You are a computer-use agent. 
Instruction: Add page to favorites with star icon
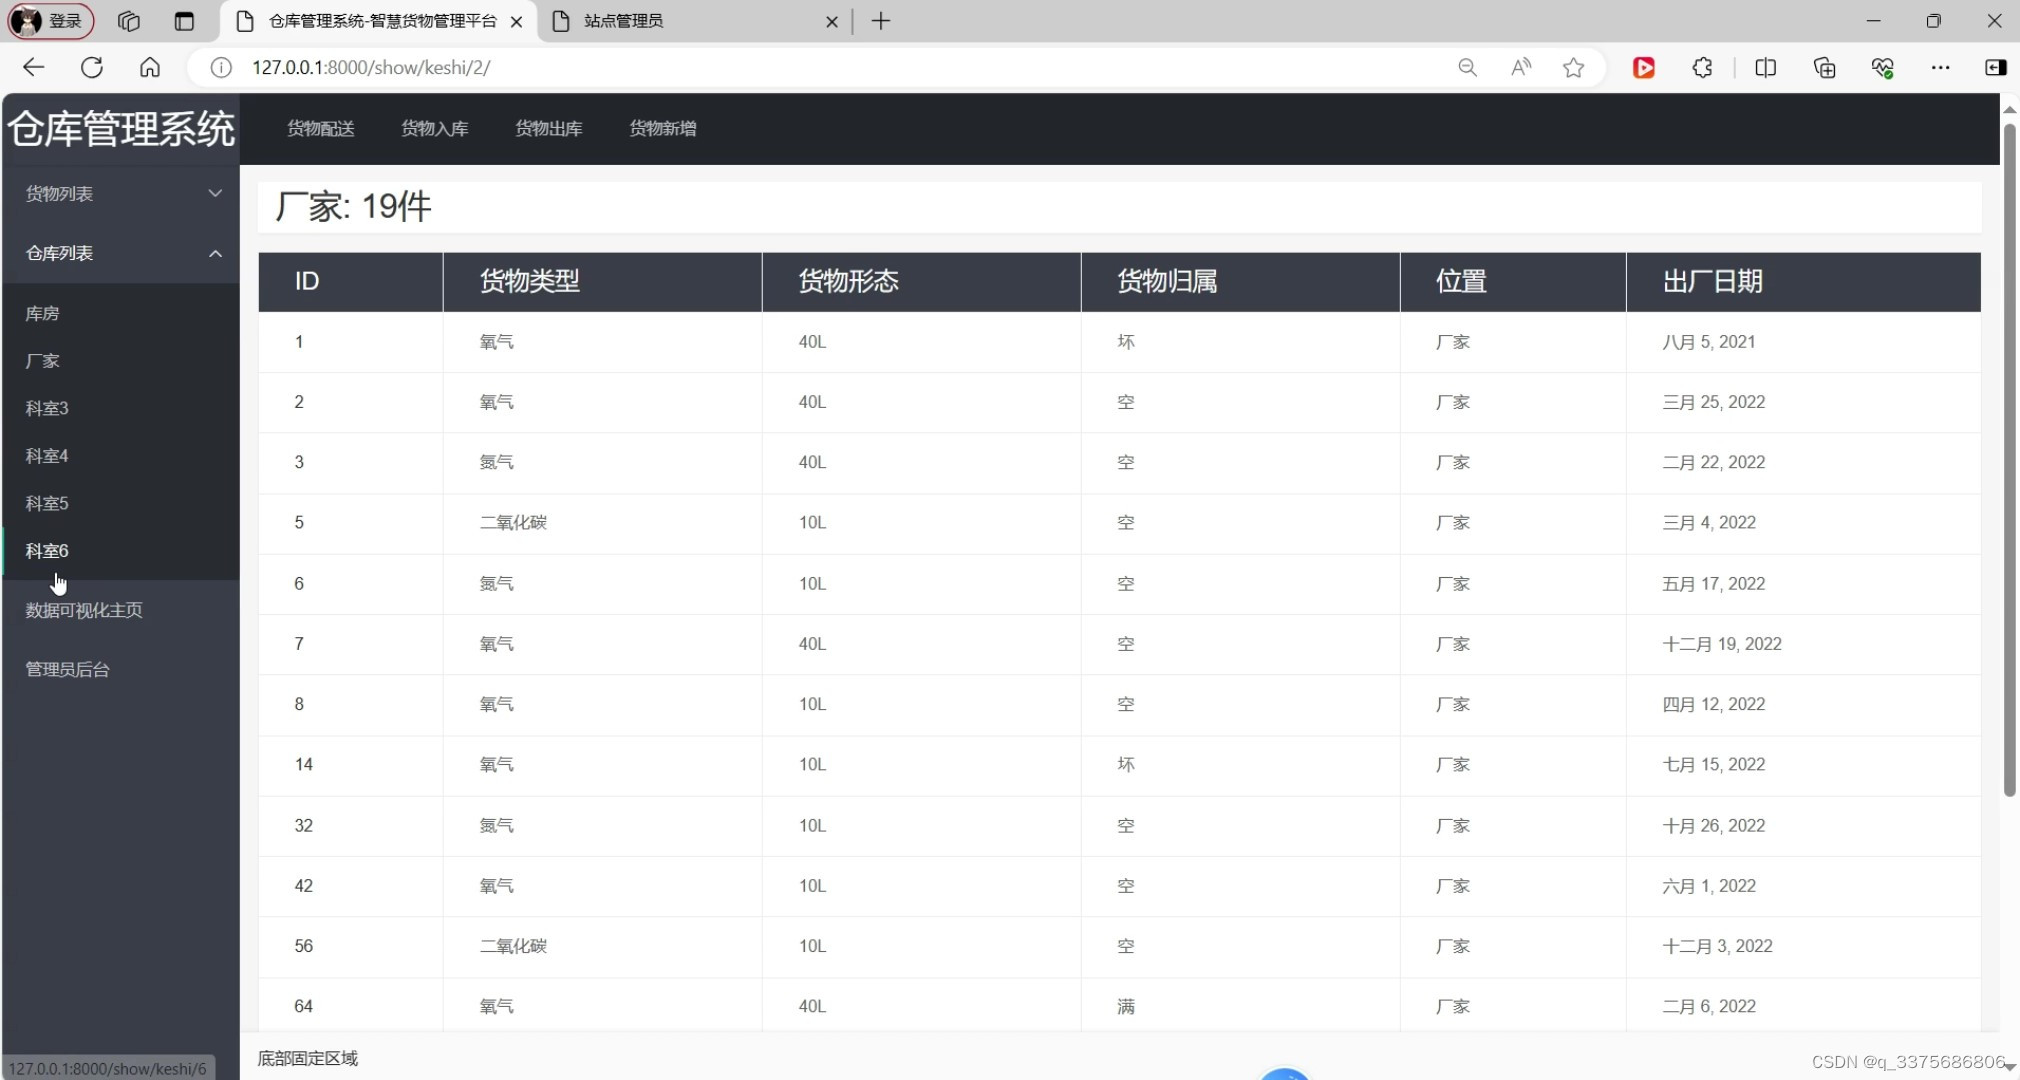tap(1573, 67)
